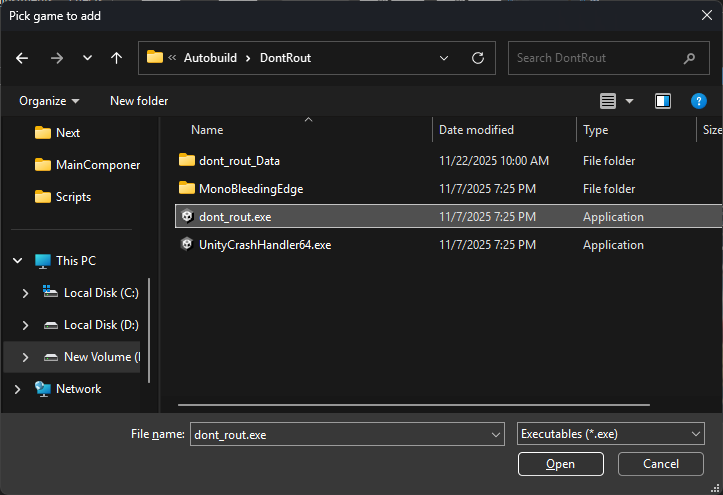723x495 pixels.
Task: Refresh the DontRout folder view
Action: [477, 58]
